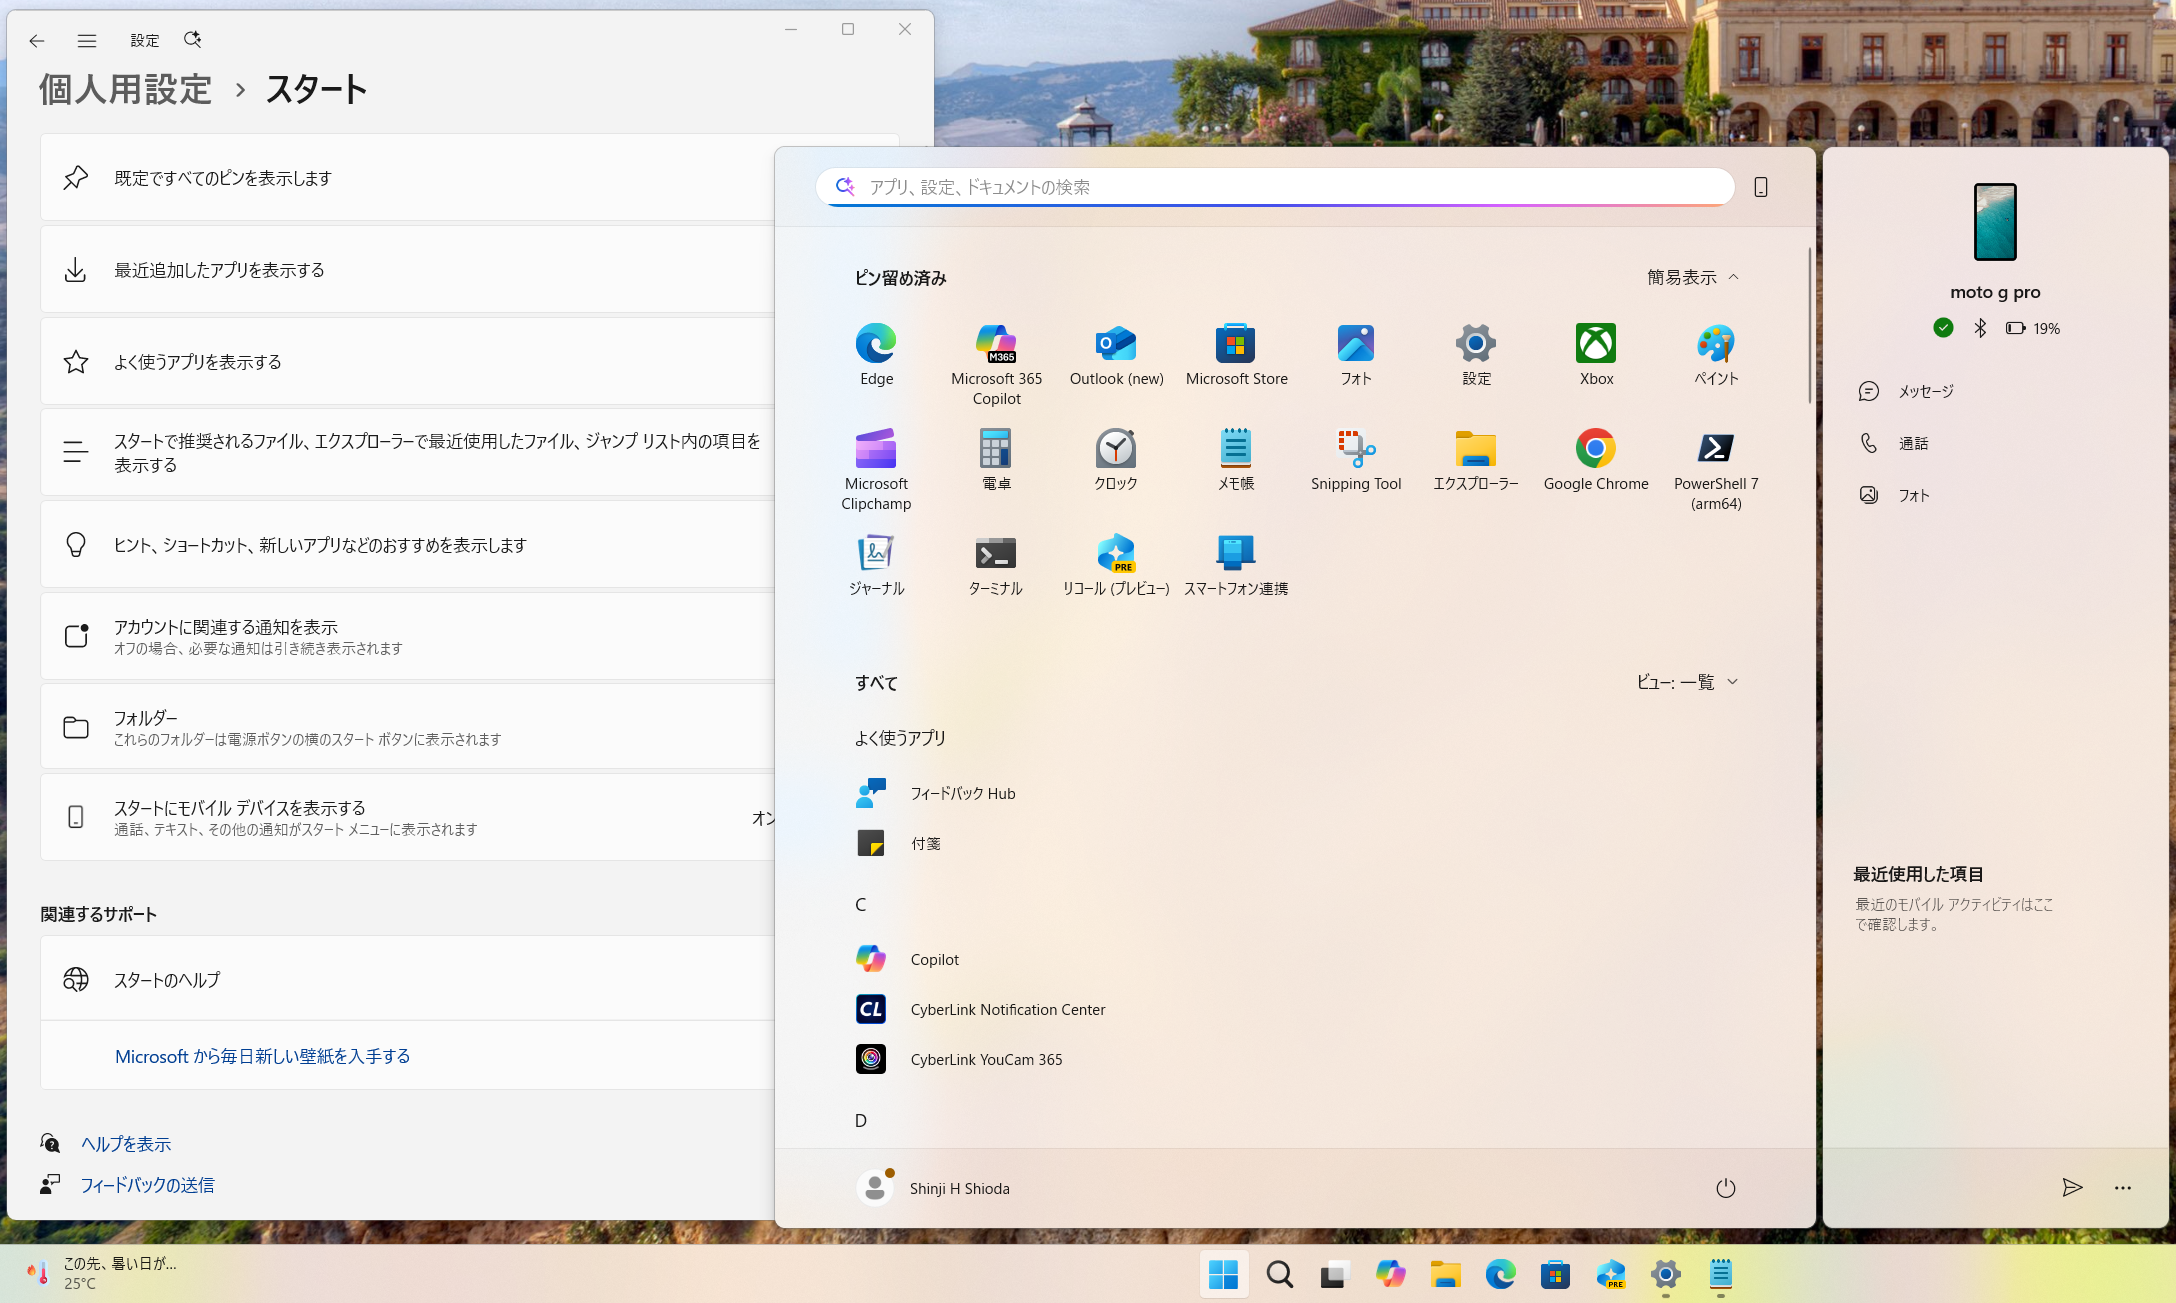Open the Xbox pinned app
This screenshot has width=2176, height=1303.
coord(1596,355)
